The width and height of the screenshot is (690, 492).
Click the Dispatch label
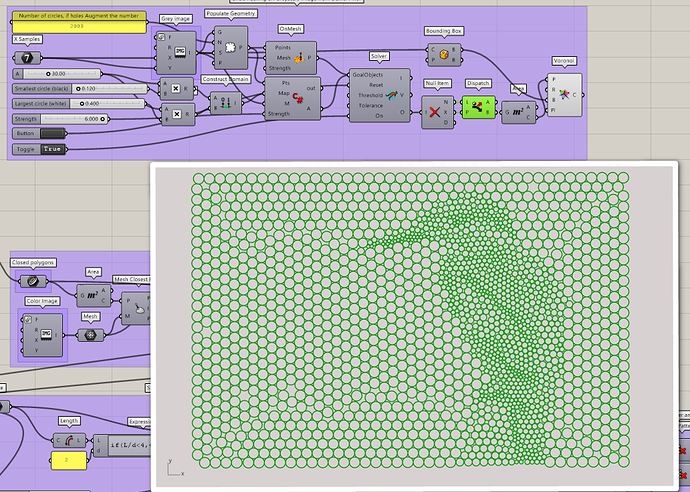[x=478, y=83]
